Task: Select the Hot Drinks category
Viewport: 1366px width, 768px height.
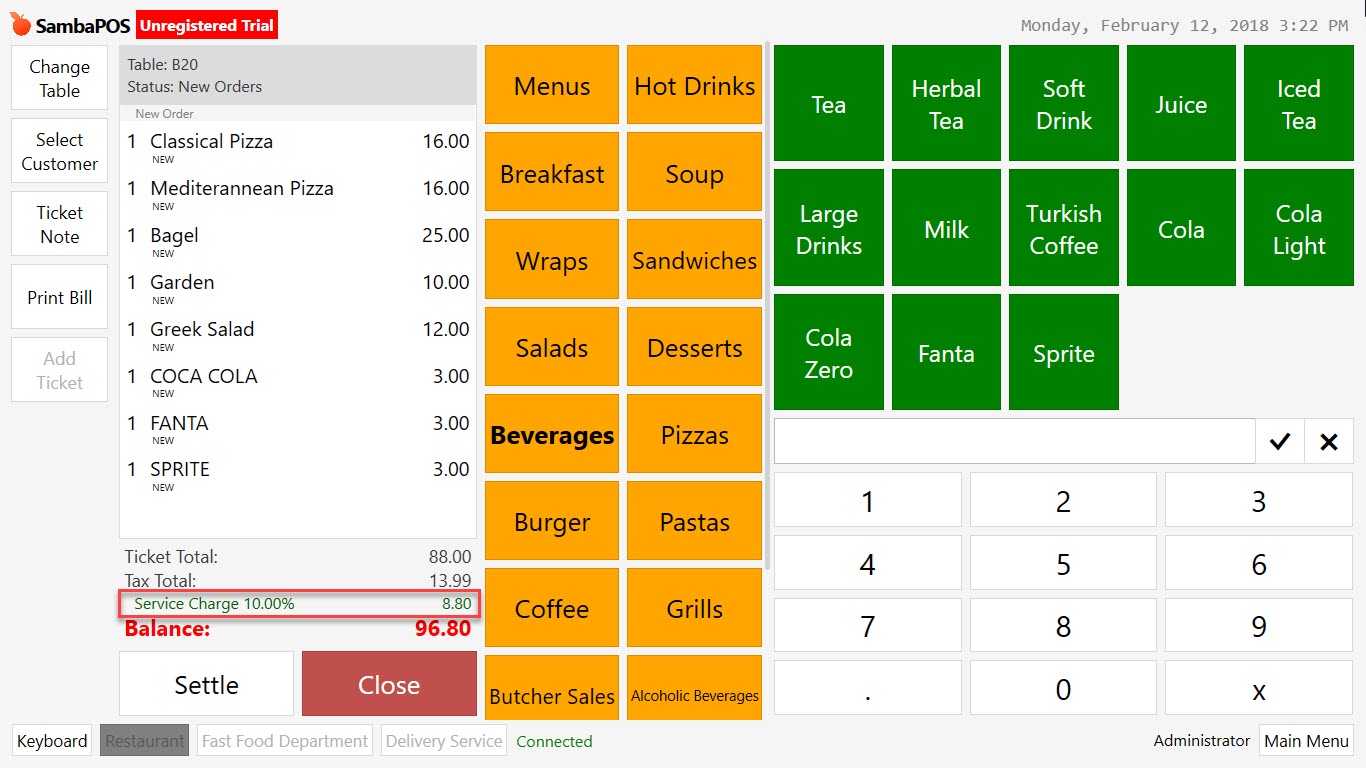Action: point(694,86)
